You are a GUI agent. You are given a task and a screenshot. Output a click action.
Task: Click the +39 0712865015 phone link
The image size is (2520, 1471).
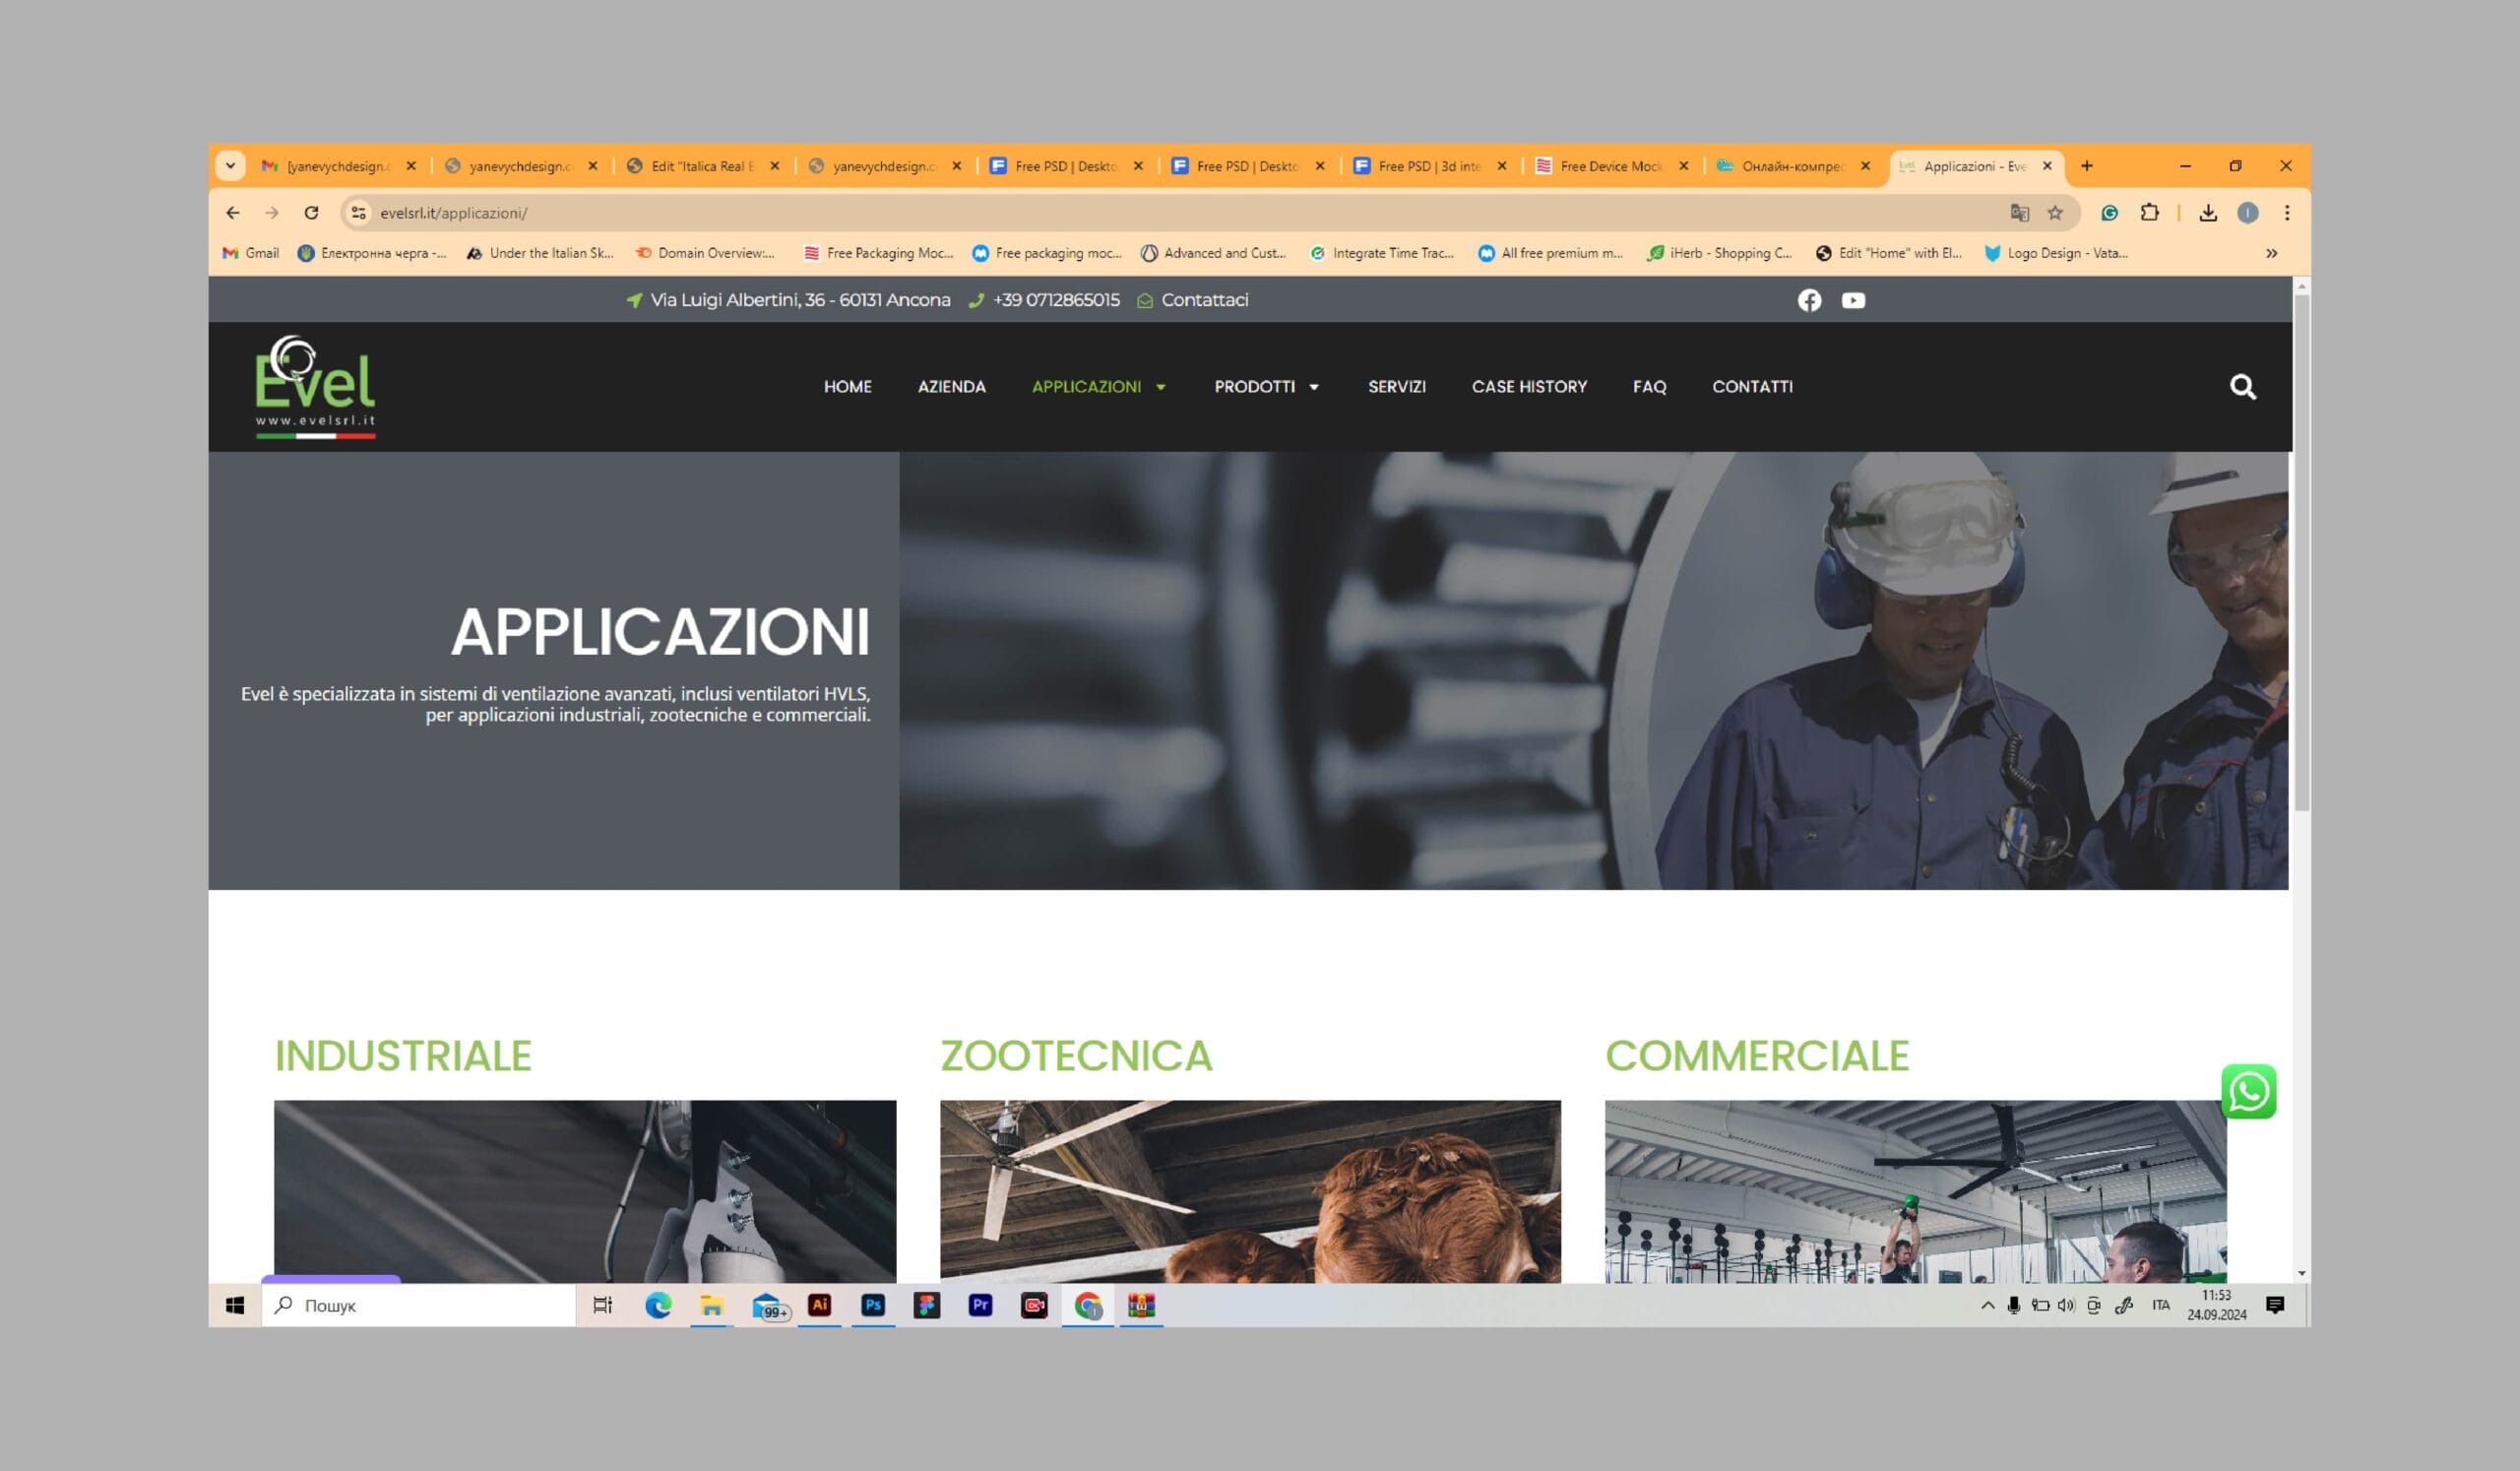[x=1056, y=300]
